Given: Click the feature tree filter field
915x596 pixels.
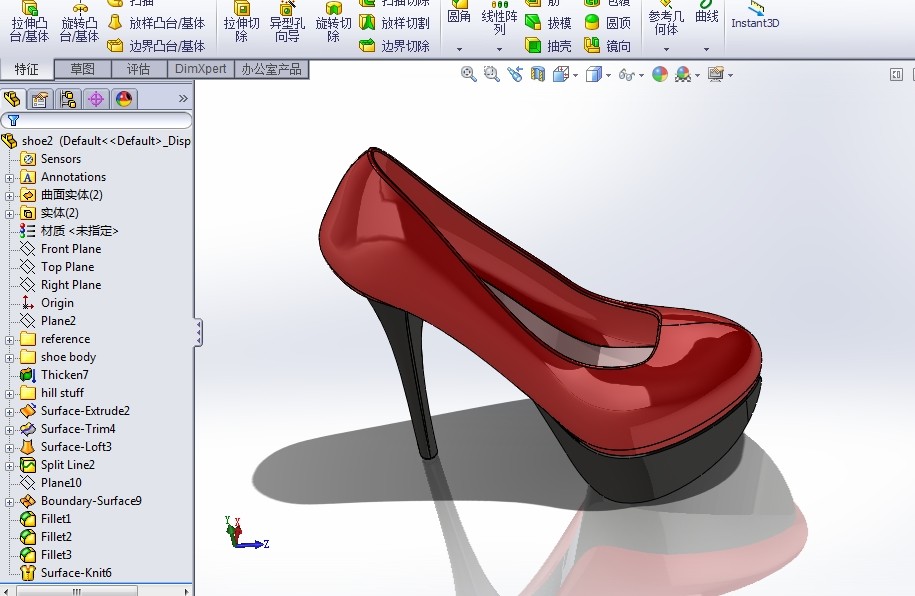Looking at the screenshot, I should coord(96,120).
